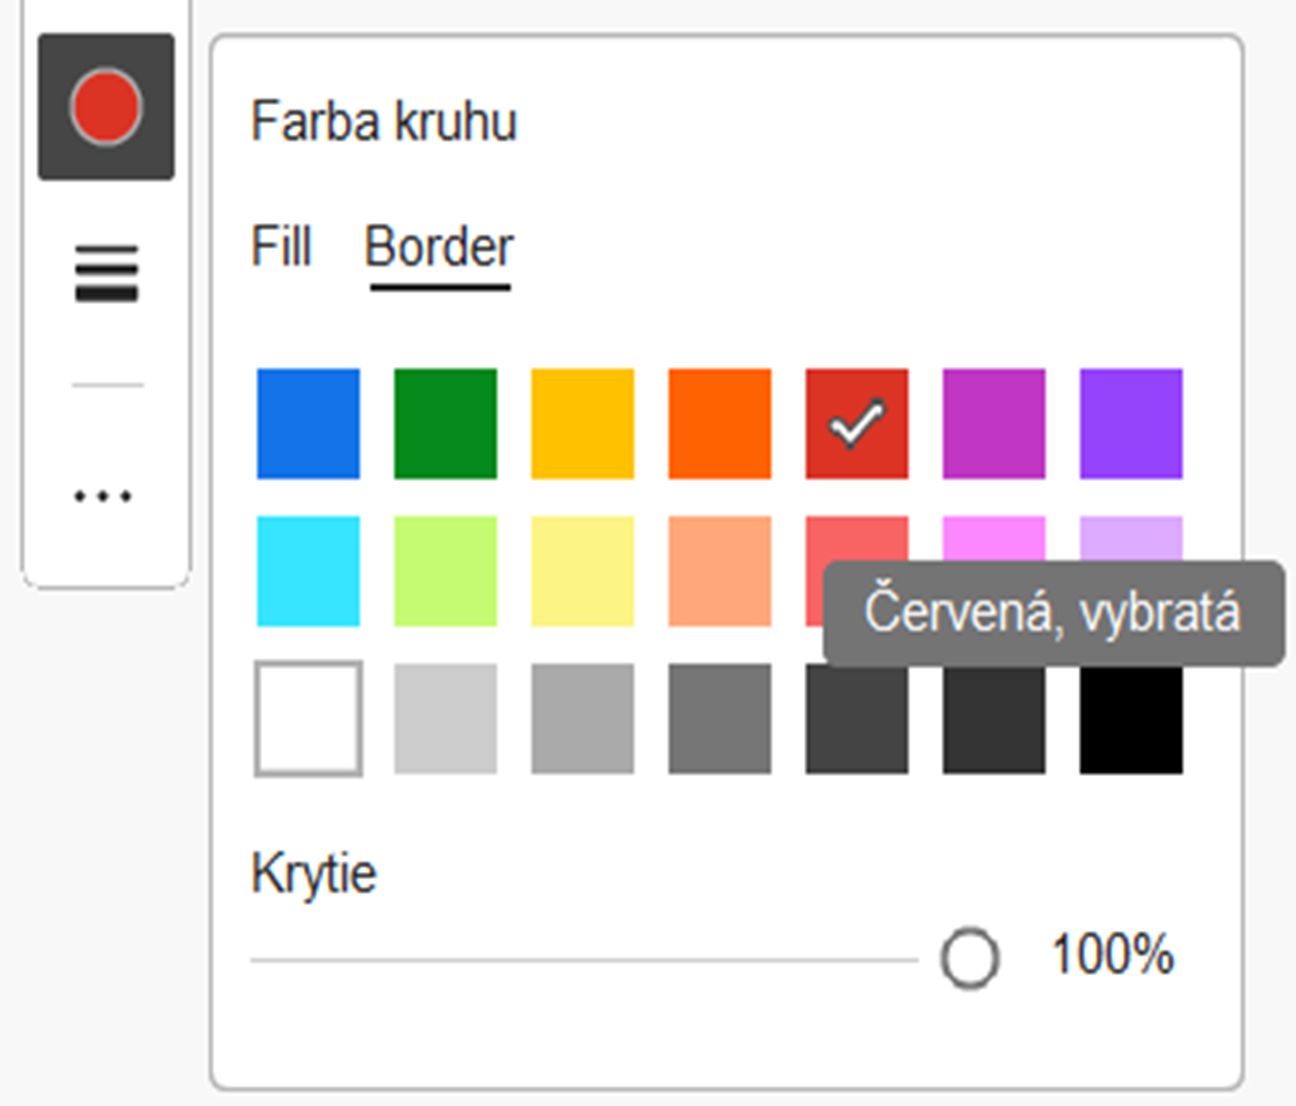
Task: Switch to the Fill tab
Action: coord(281,243)
